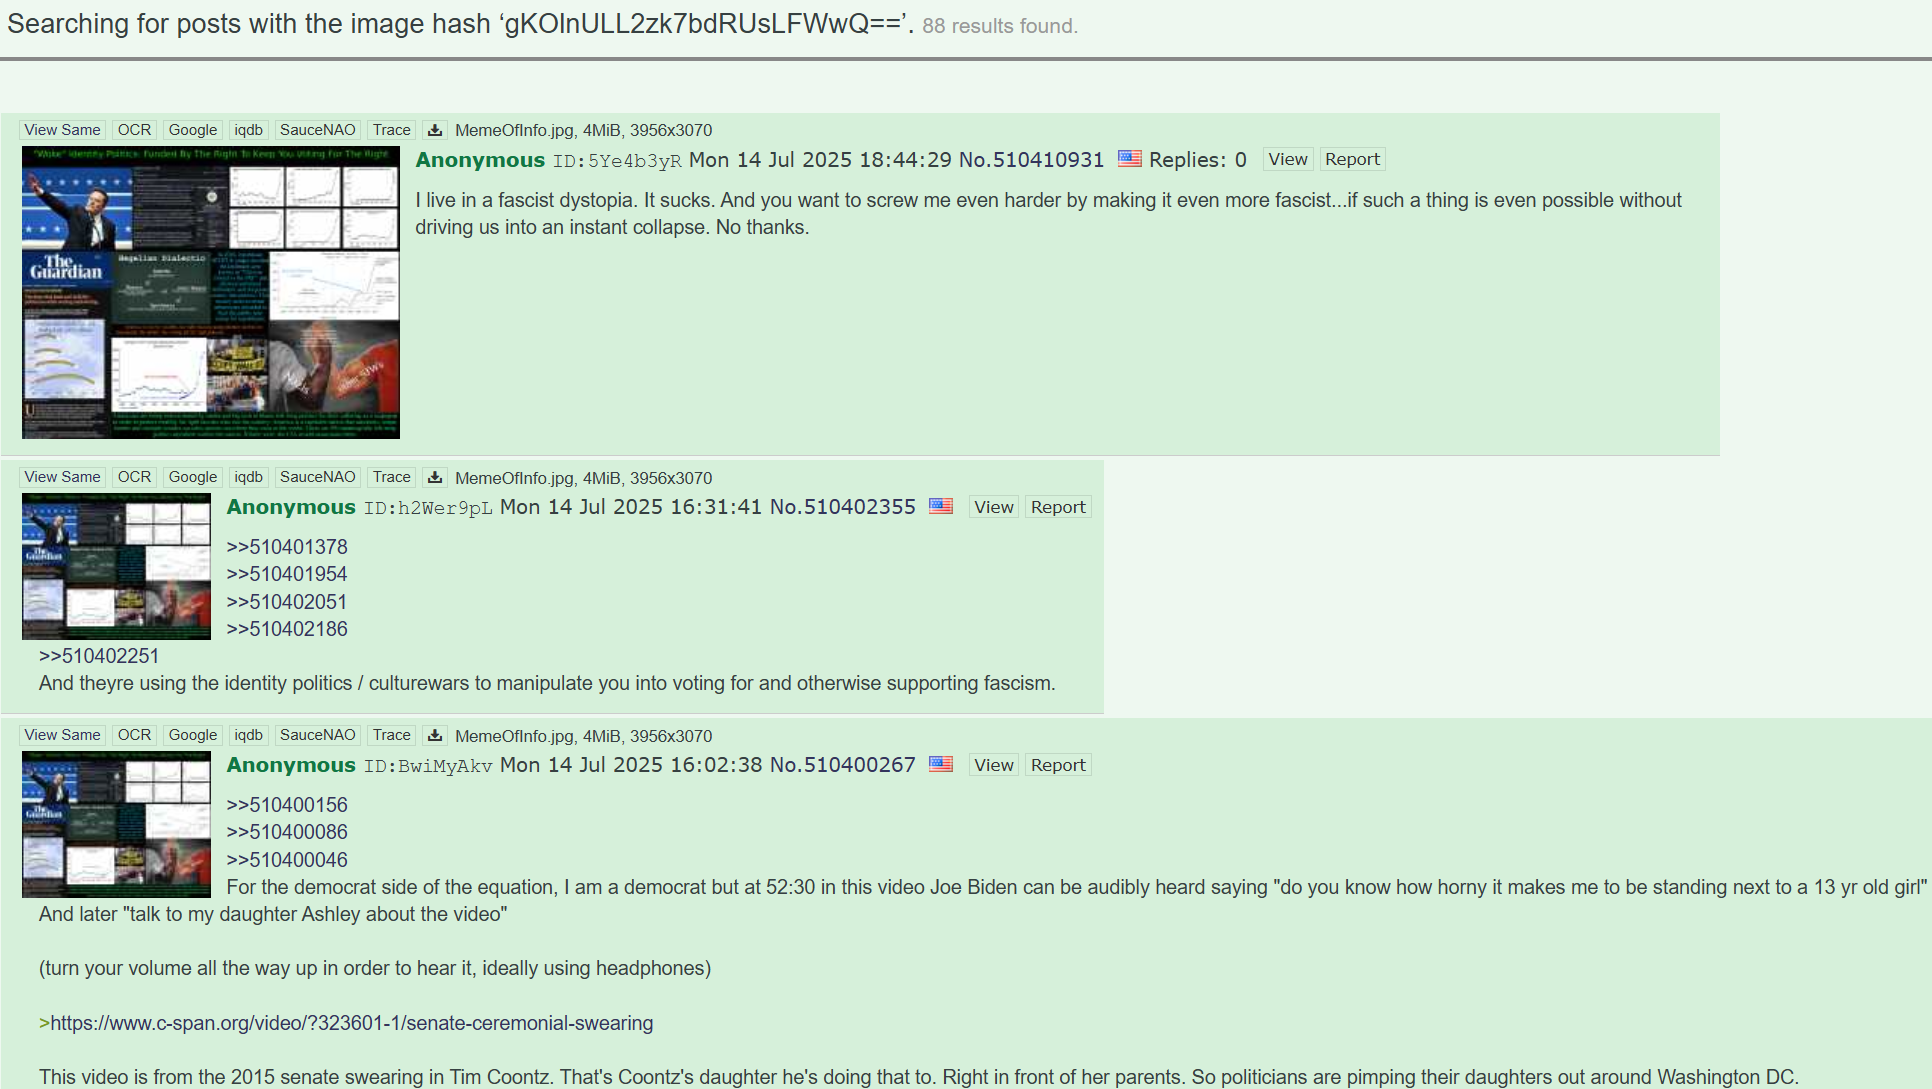This screenshot has width=1932, height=1089.
Task: Click iqdb button in third post
Action: [x=248, y=735]
